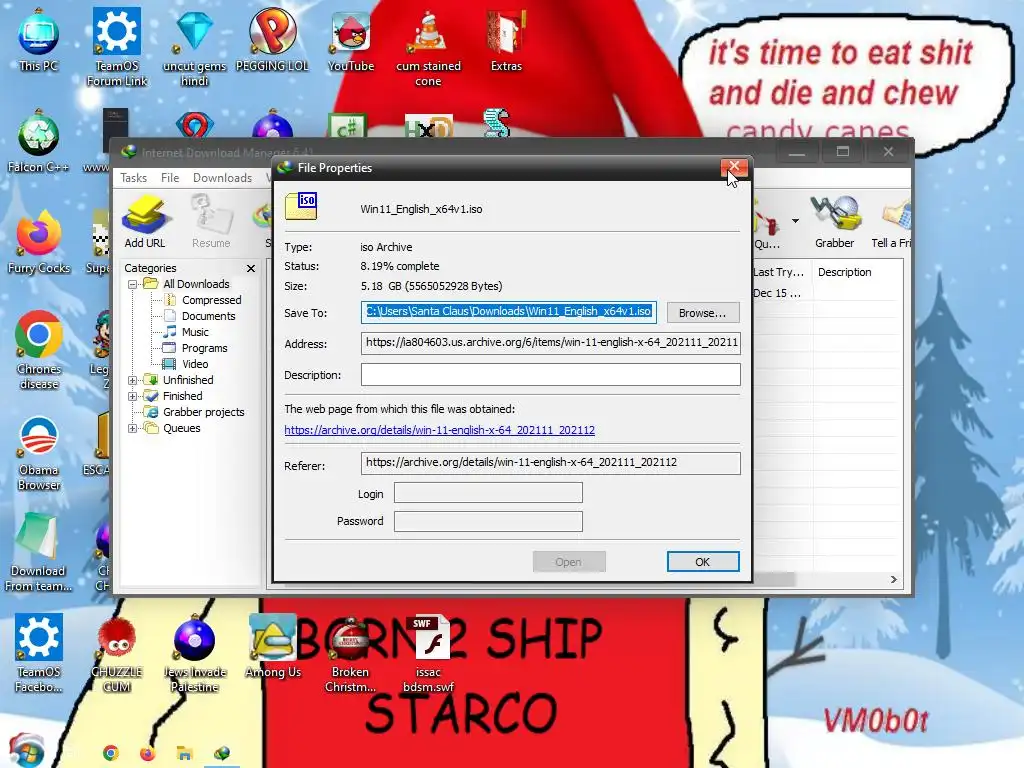Collapse the All Downloads tree node
This screenshot has height=768, width=1024.
(133, 284)
